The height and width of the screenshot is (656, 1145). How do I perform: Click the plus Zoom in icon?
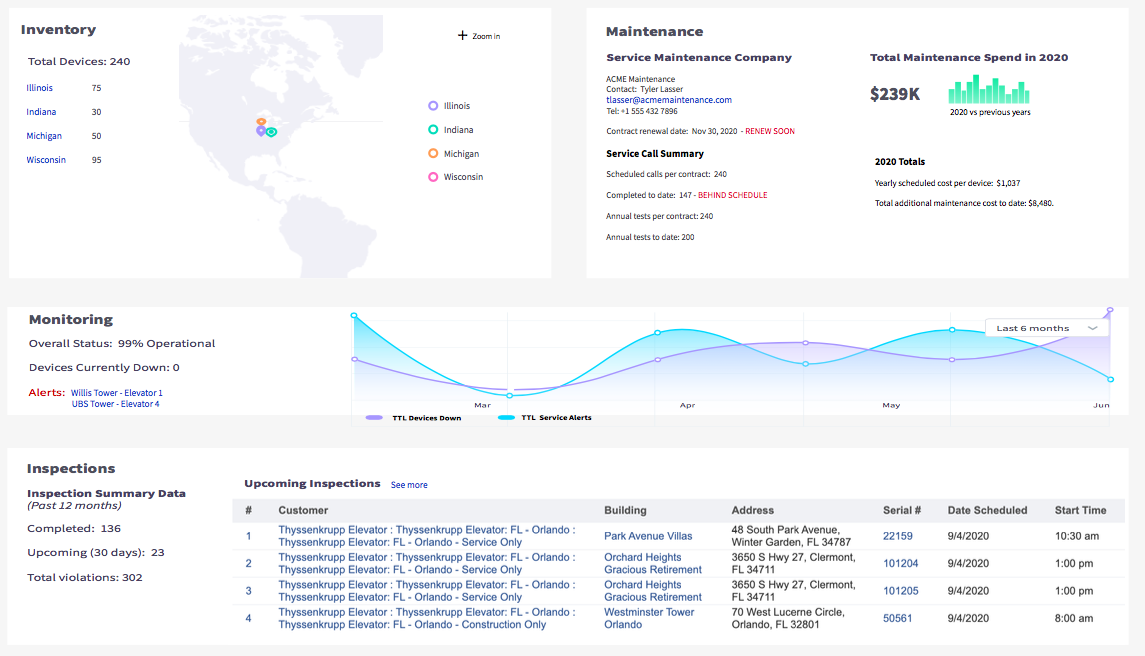pos(462,36)
